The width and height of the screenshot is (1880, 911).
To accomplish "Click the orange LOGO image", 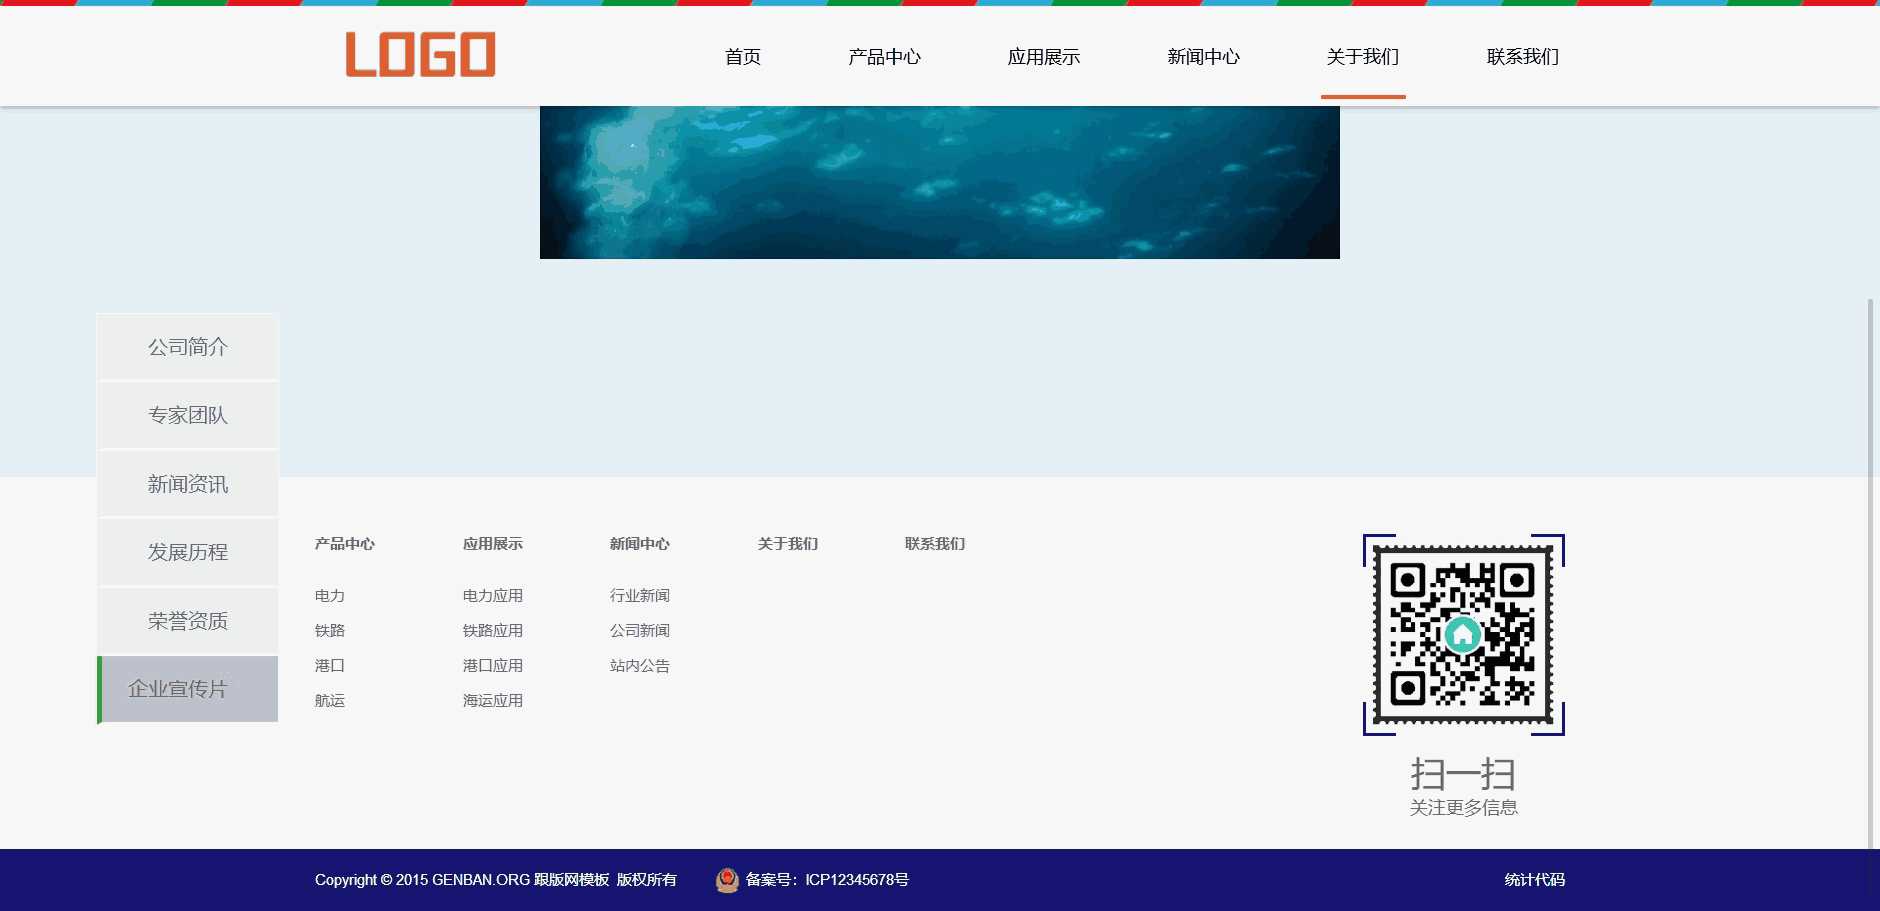I will point(420,57).
